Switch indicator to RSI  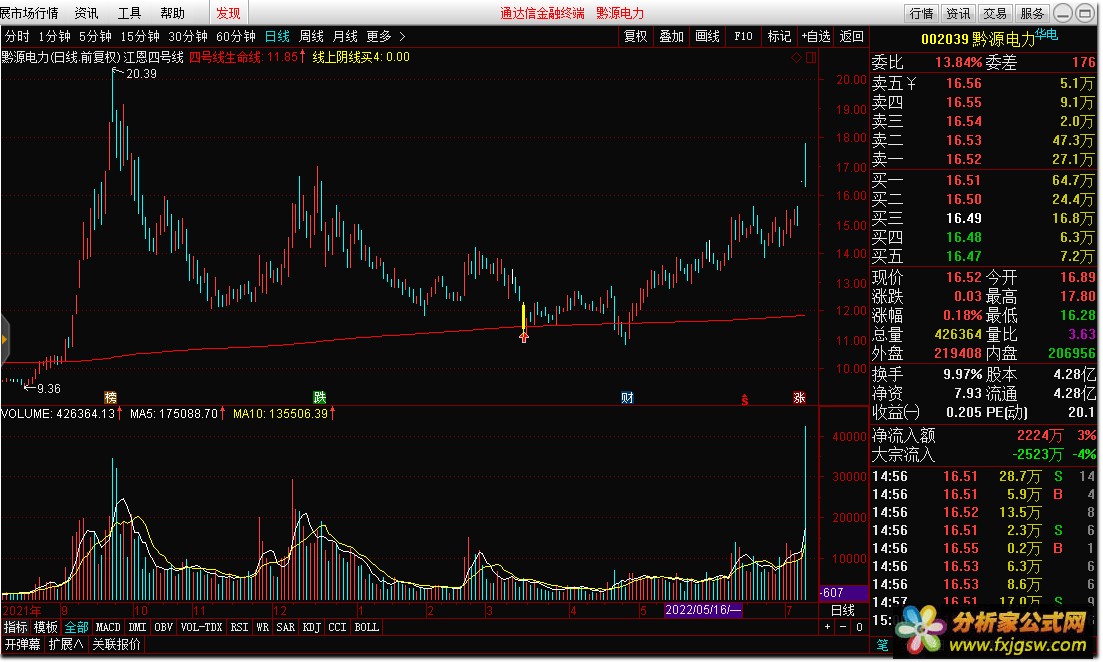[x=239, y=627]
